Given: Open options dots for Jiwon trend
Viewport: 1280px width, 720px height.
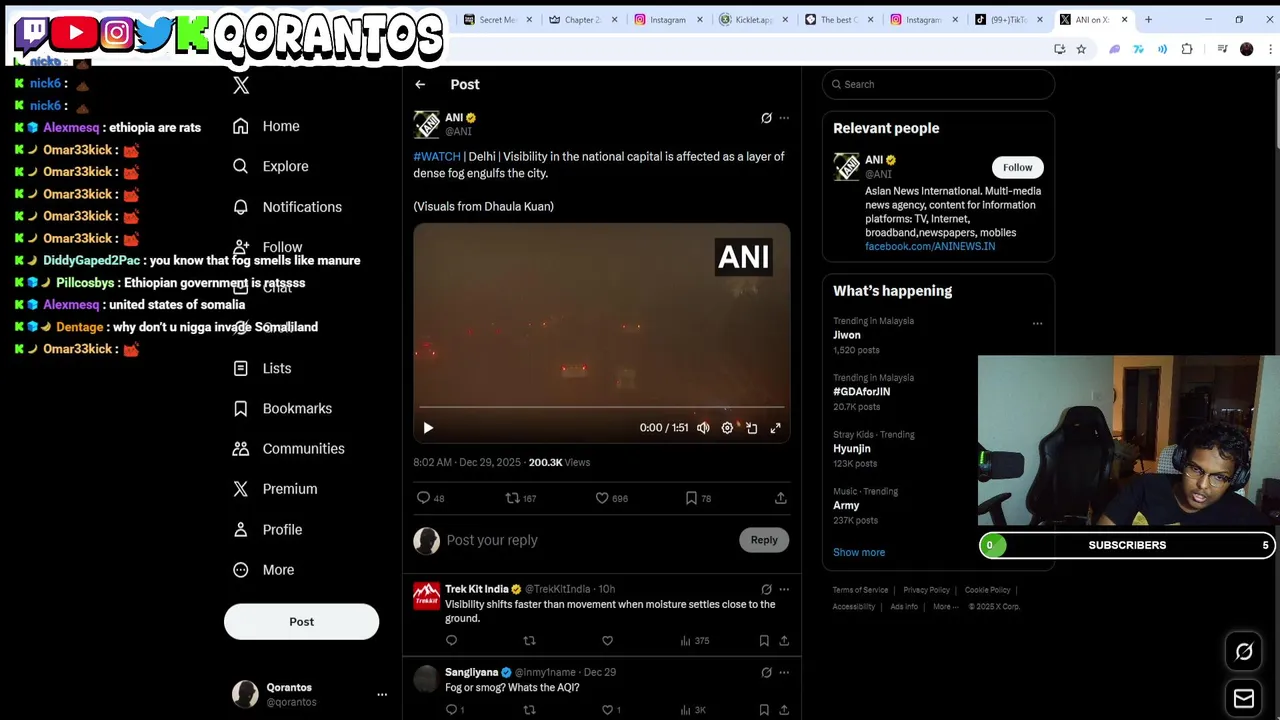Looking at the screenshot, I should tap(1037, 323).
